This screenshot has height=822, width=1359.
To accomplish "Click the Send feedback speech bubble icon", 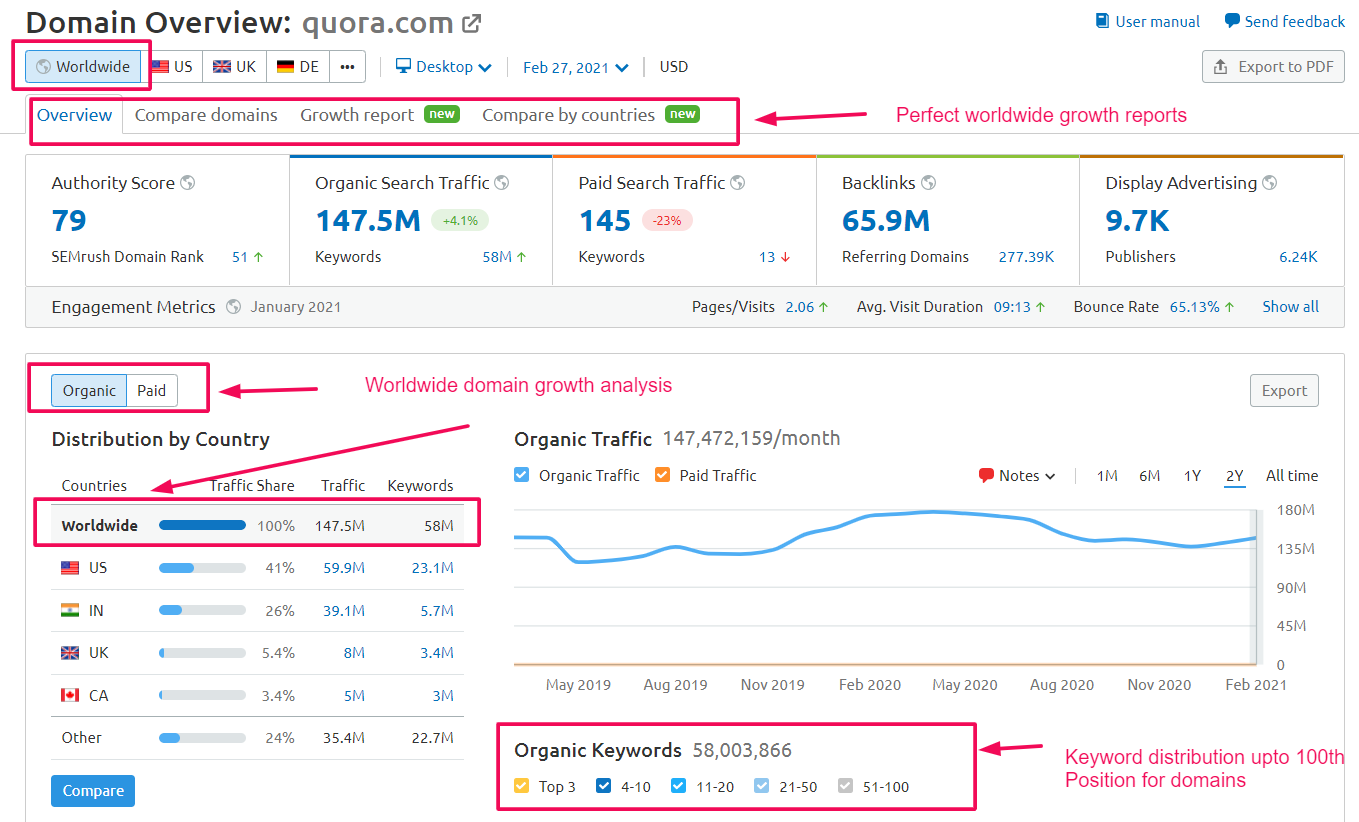I will point(1232,21).
